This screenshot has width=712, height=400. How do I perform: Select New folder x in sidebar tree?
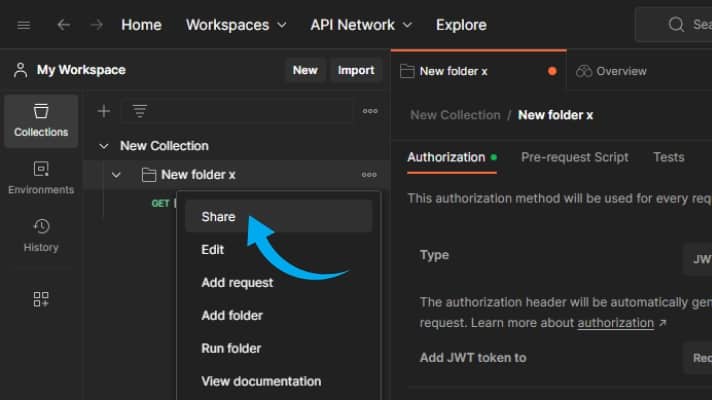tap(198, 175)
